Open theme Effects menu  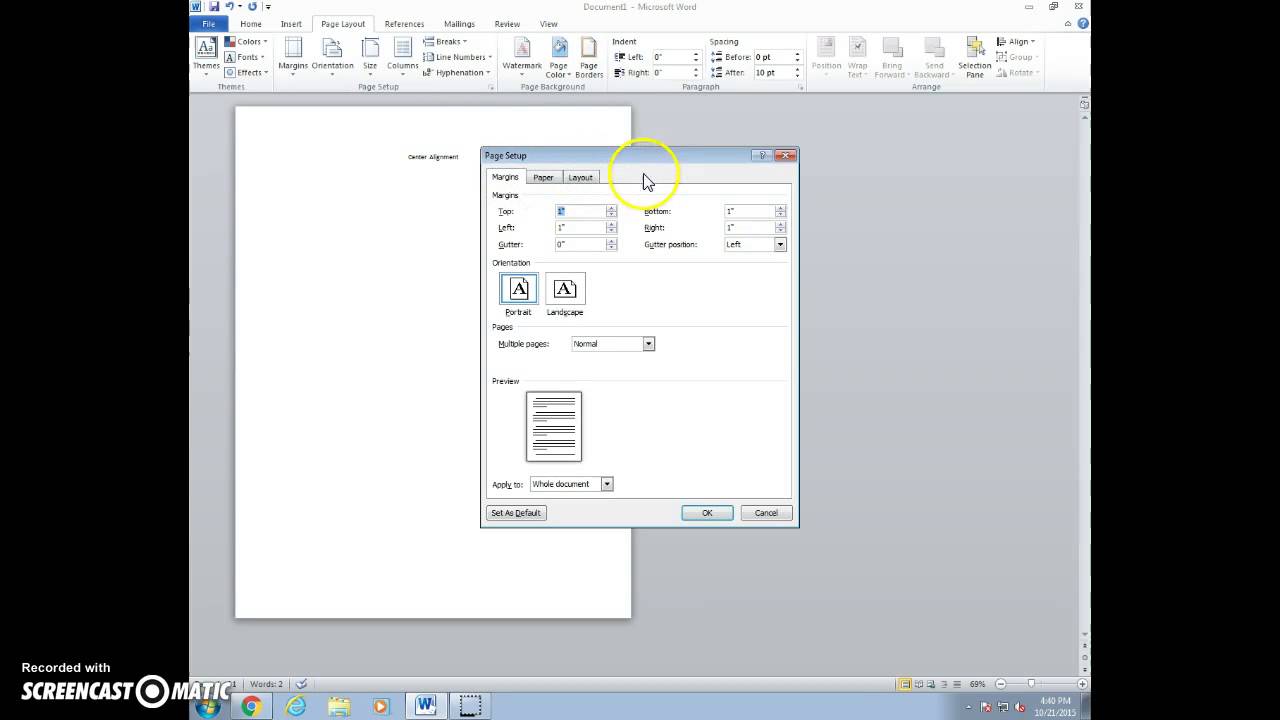[246, 72]
